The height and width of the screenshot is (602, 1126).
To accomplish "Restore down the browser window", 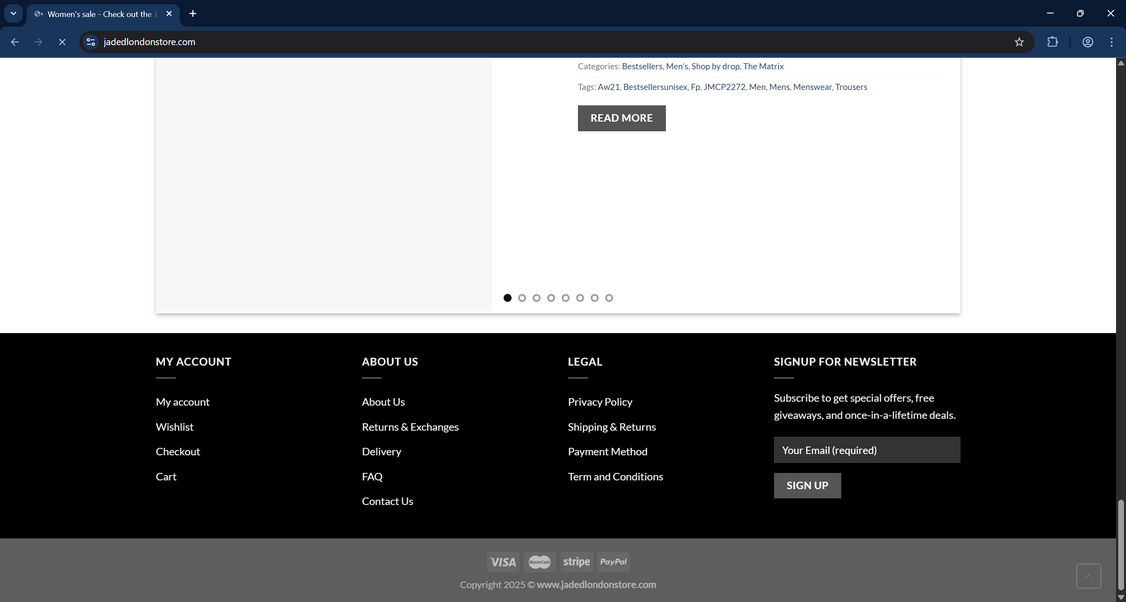I will [1080, 13].
